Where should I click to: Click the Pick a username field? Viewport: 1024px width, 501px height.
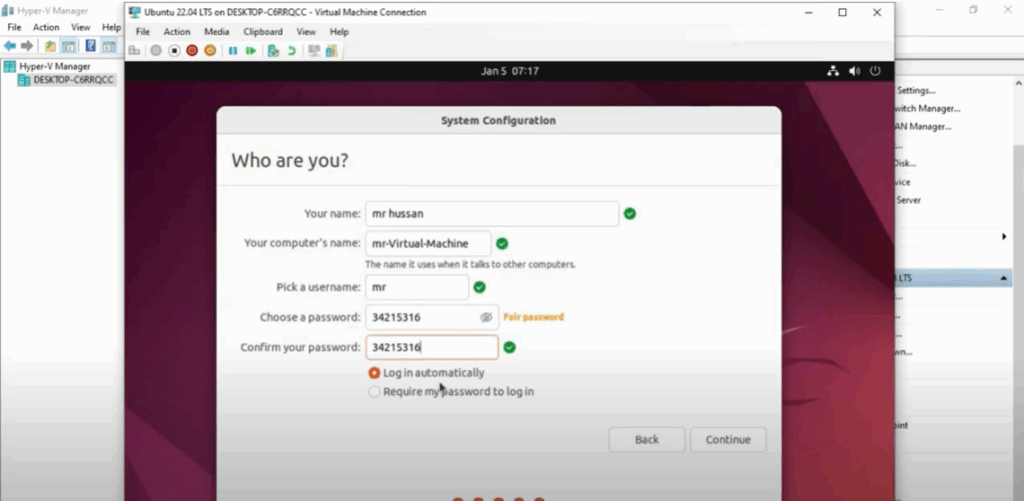click(417, 287)
